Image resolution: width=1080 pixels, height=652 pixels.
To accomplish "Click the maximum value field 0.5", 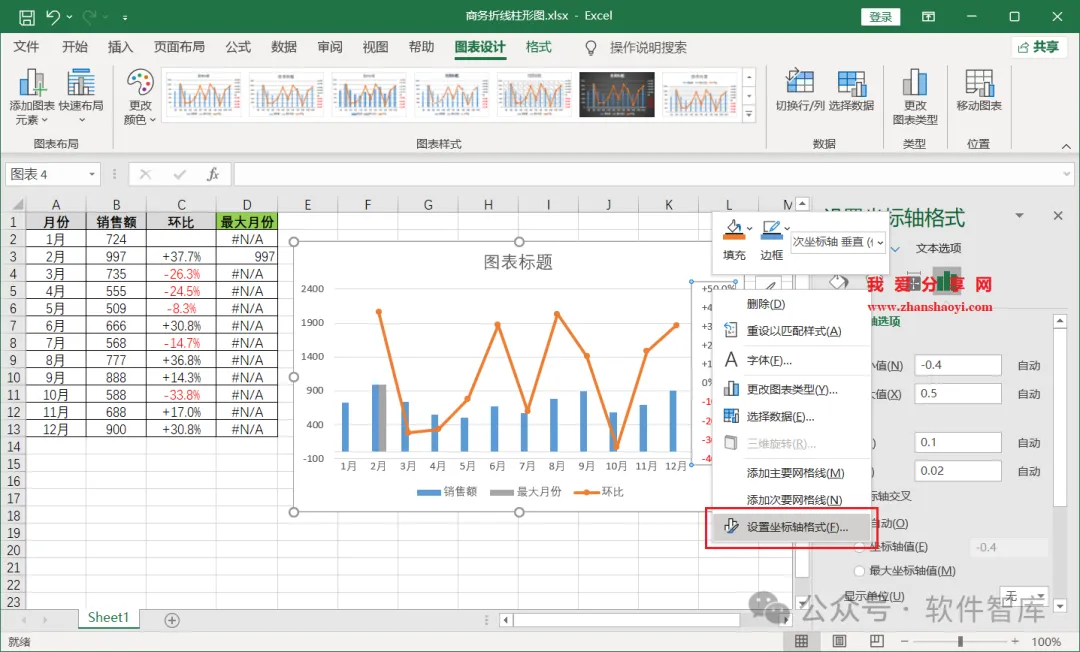I will click(x=957, y=393).
